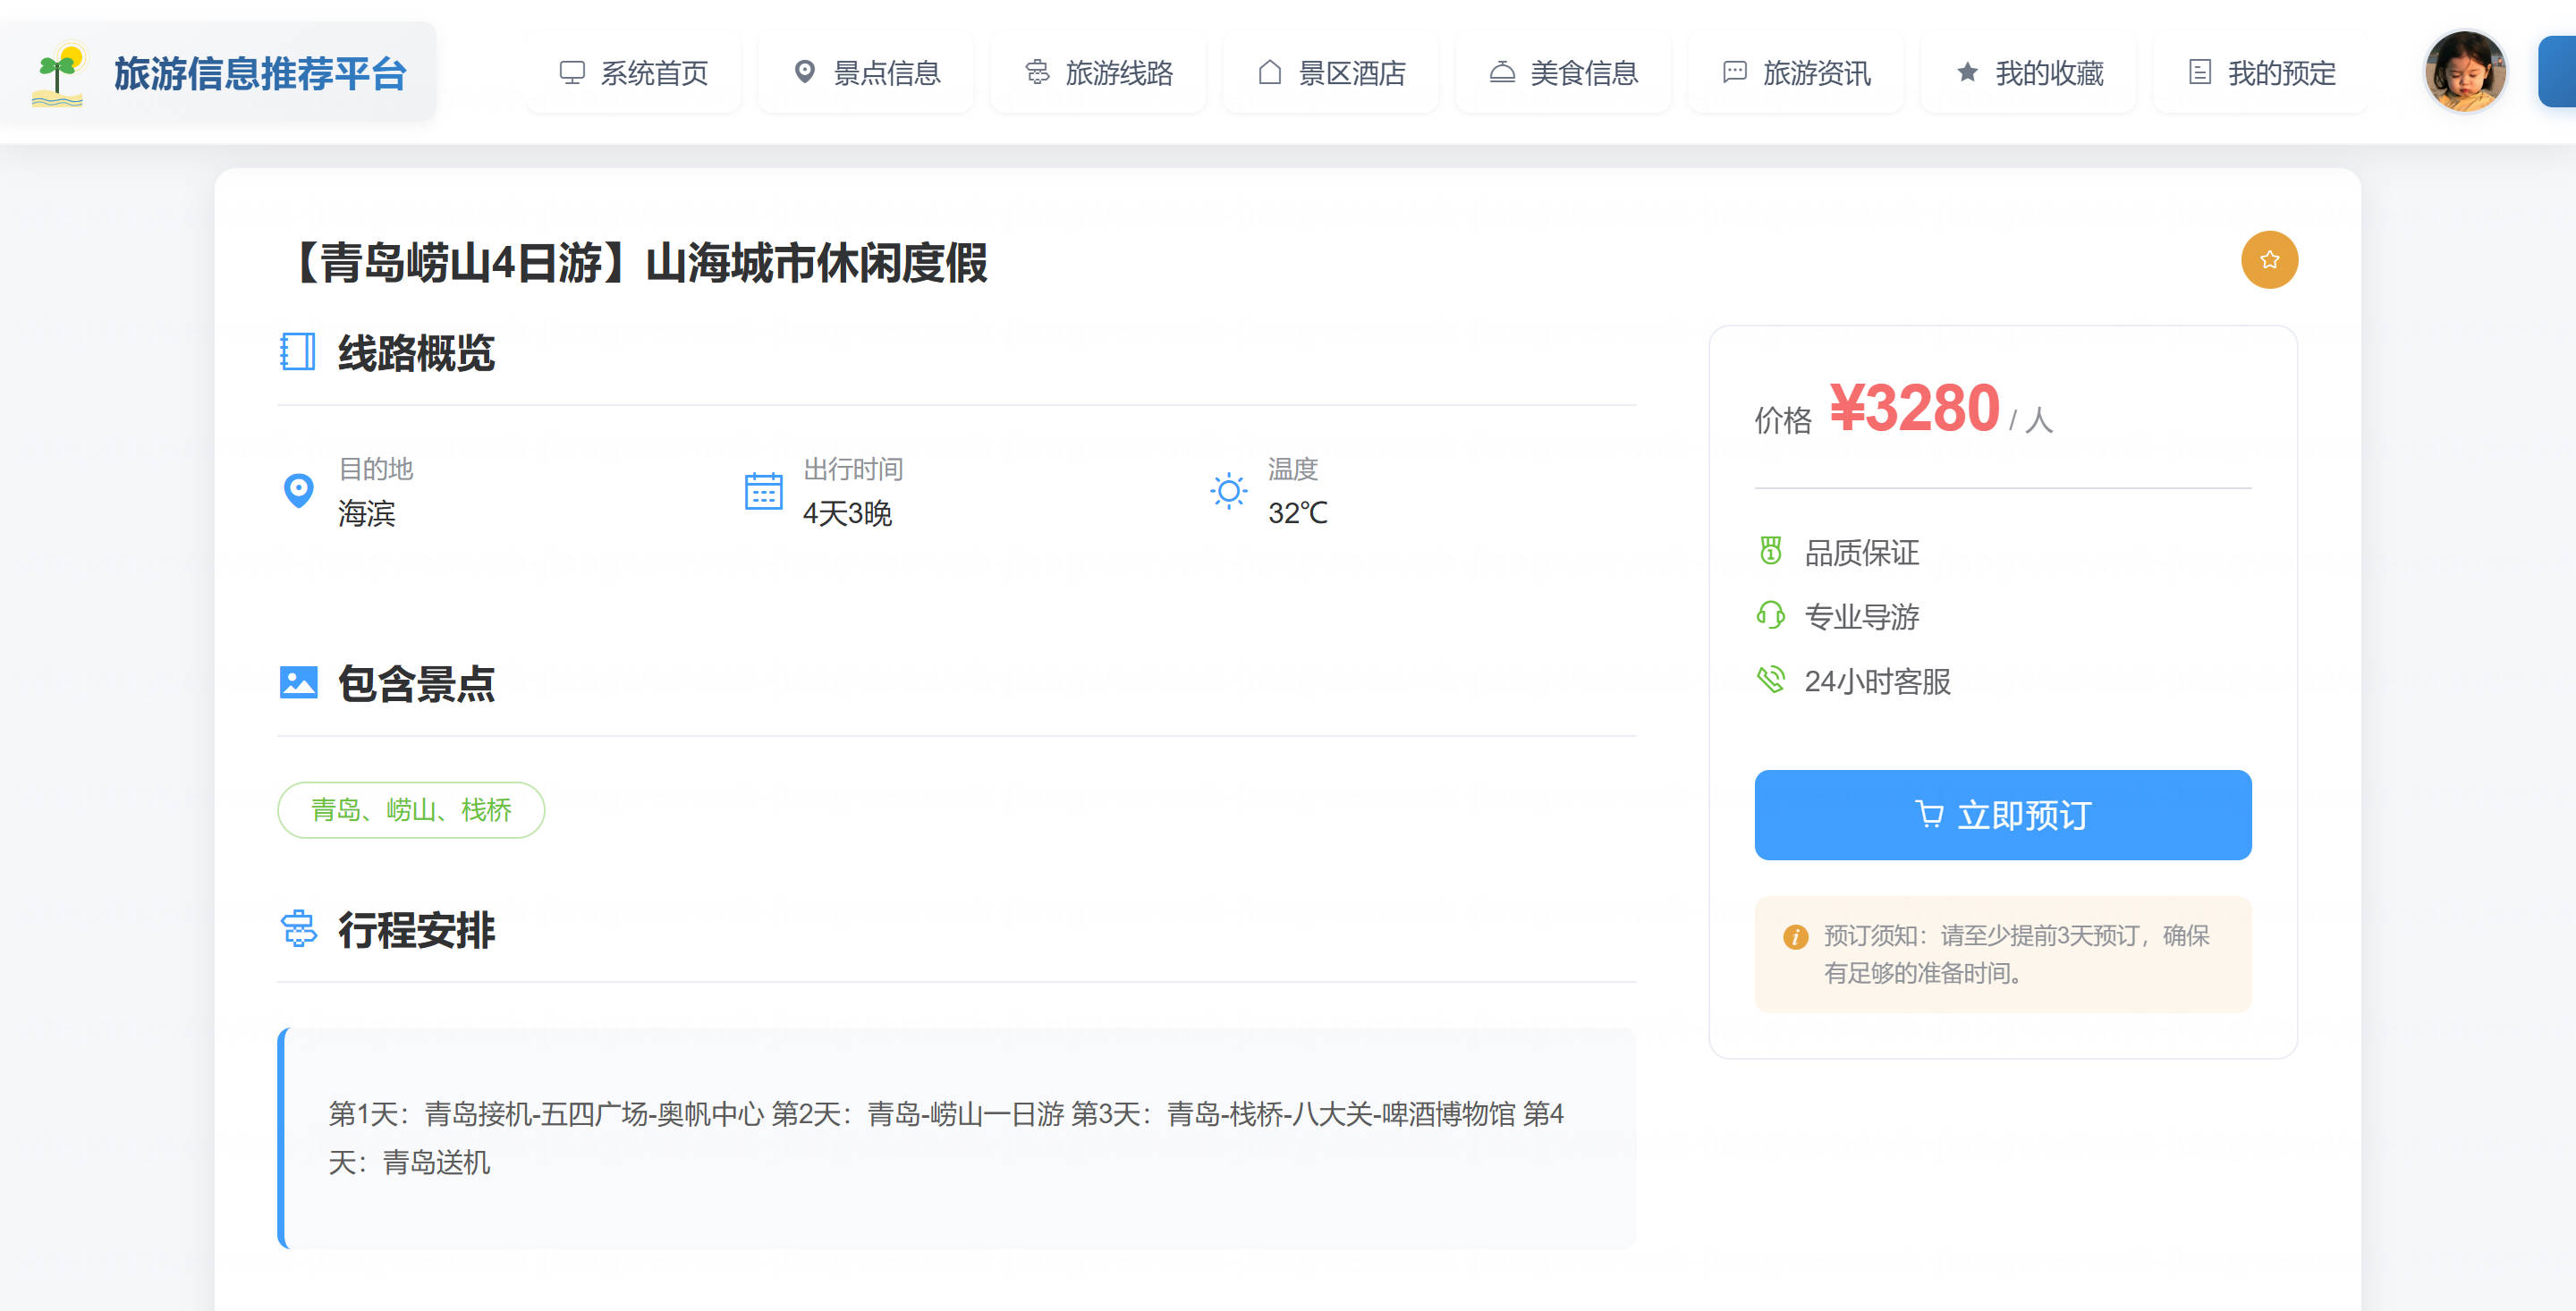
Task: Click the medal icon beside 品质保证
Action: (x=1770, y=551)
